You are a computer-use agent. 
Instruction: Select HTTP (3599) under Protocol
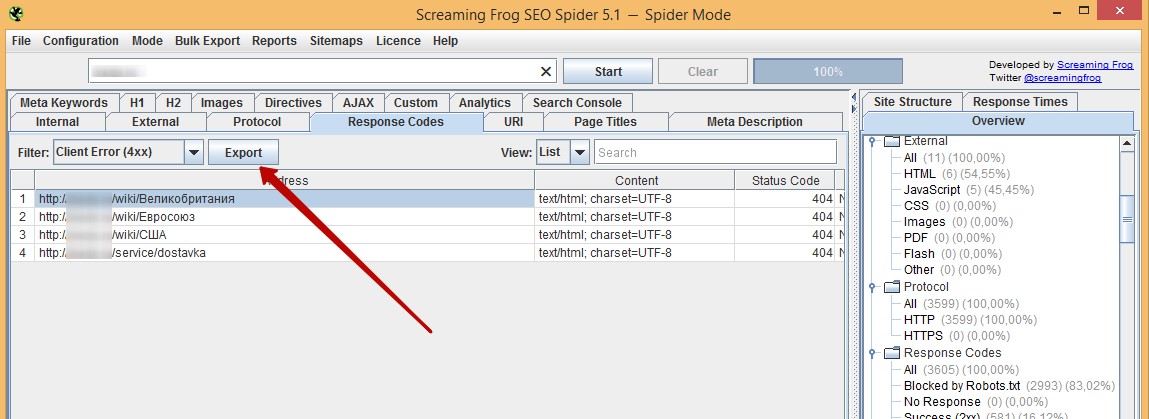pos(970,320)
